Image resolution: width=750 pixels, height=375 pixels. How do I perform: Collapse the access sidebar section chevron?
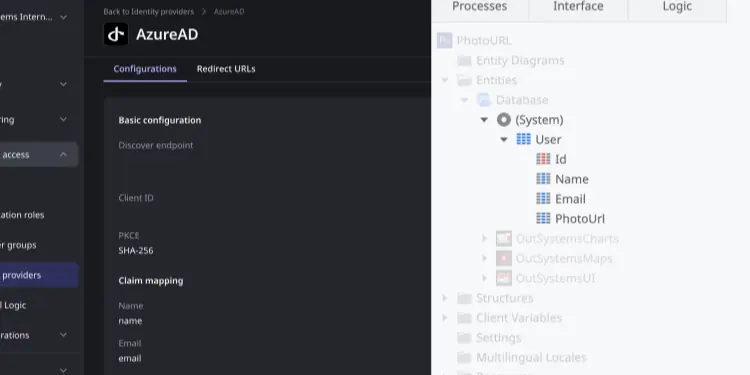[63, 154]
